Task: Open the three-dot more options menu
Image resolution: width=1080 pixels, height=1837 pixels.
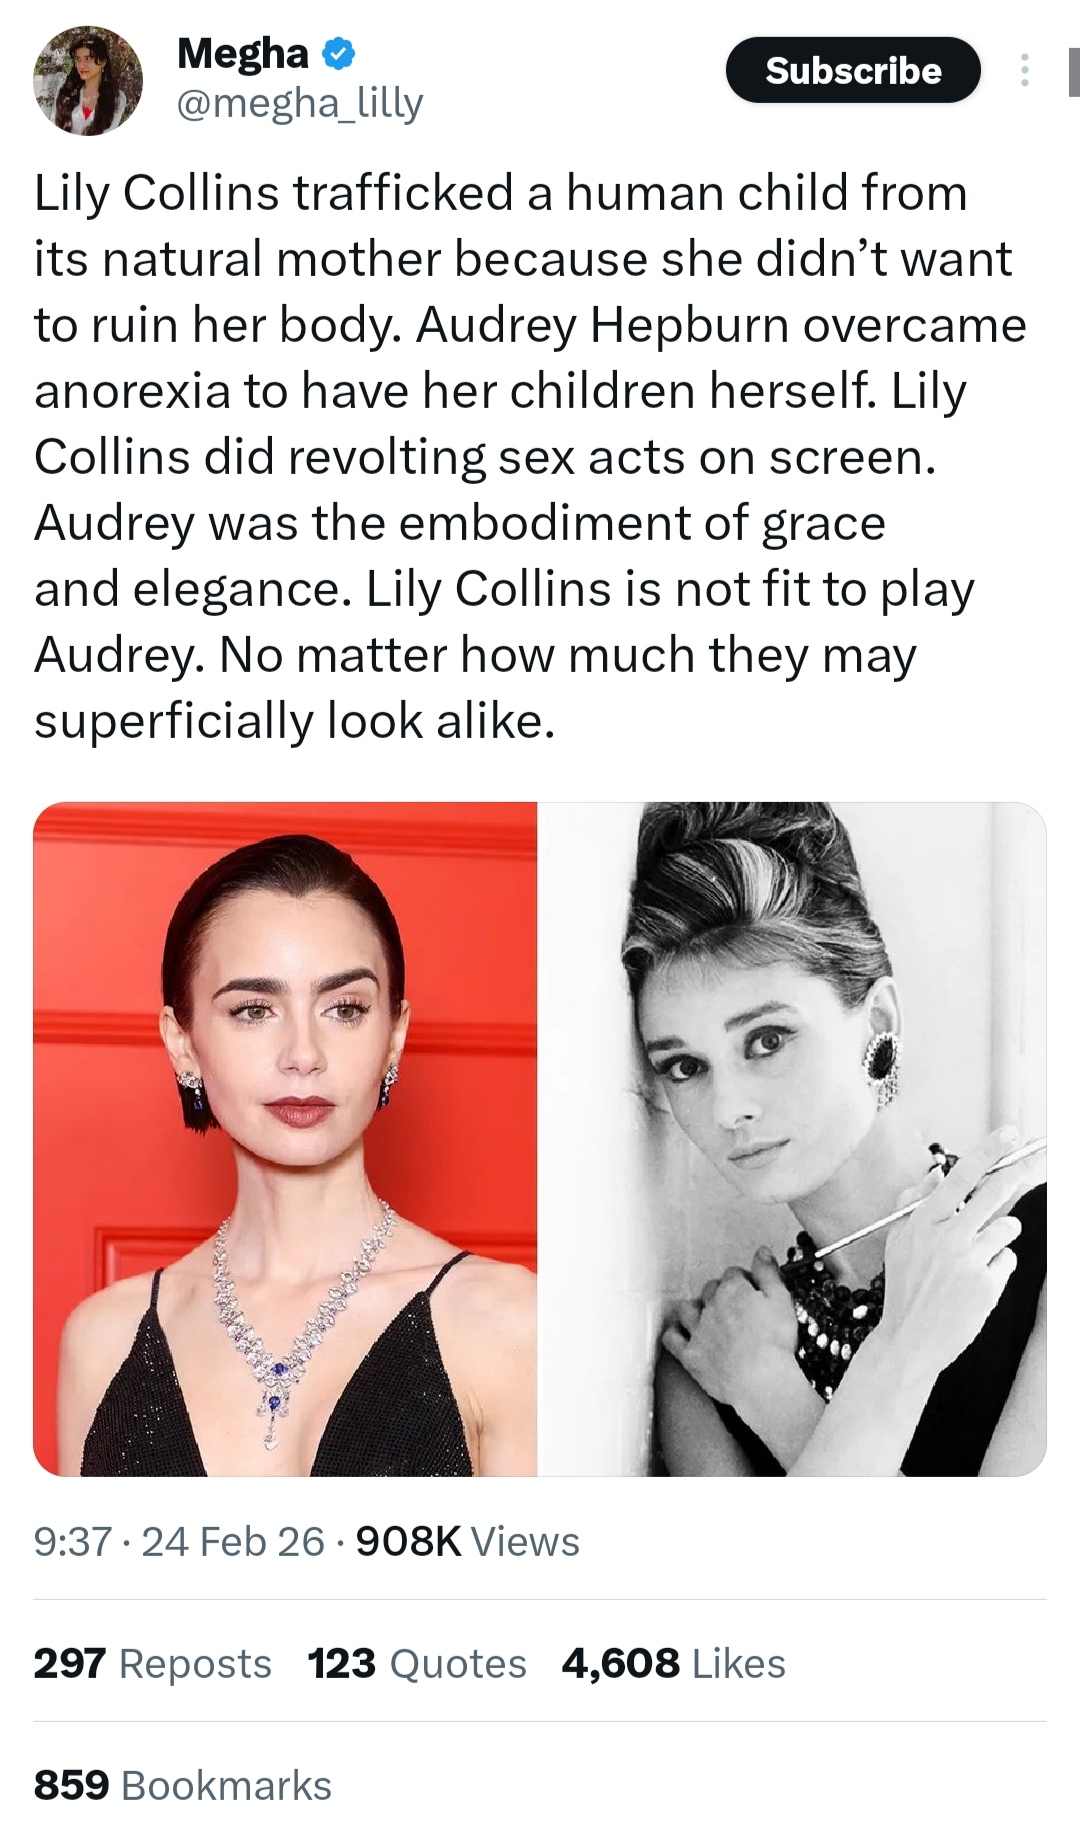Action: pos(1024,70)
